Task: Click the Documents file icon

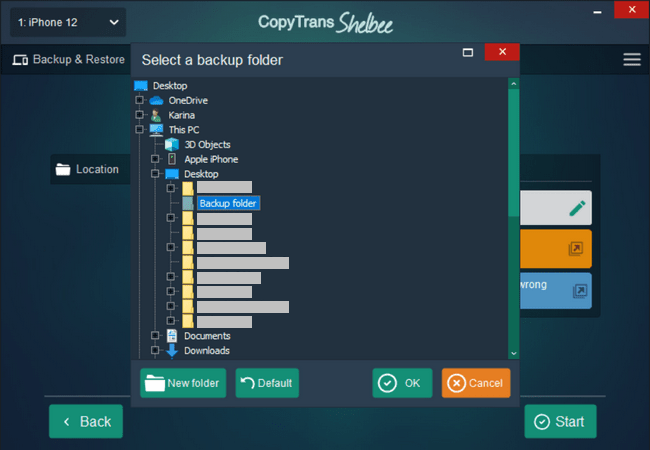Action: pyautogui.click(x=172, y=336)
